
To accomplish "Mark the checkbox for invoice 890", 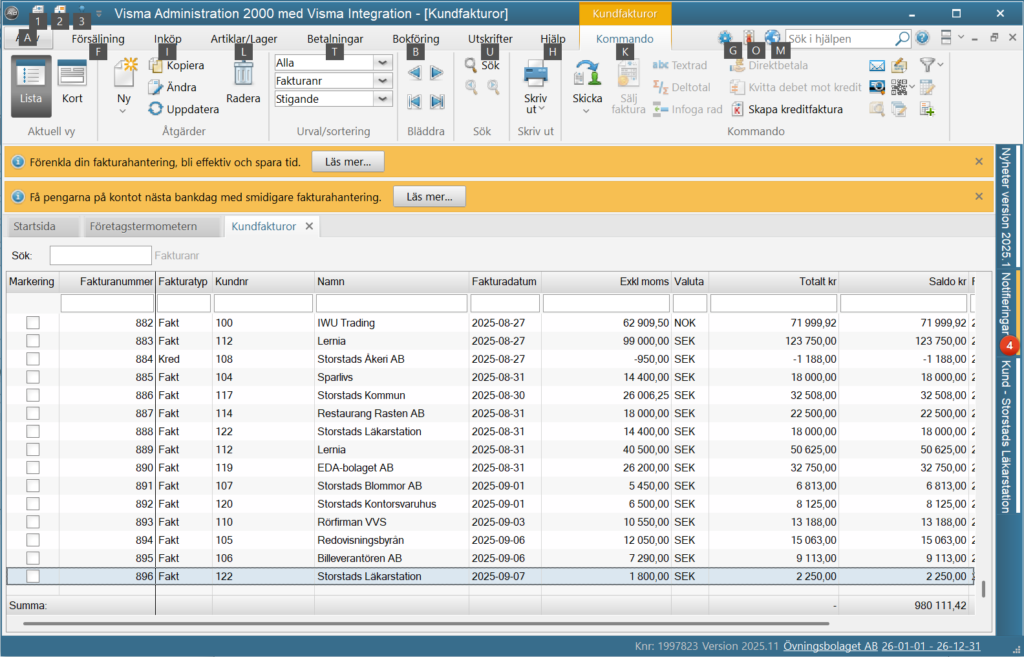I will click(33, 468).
